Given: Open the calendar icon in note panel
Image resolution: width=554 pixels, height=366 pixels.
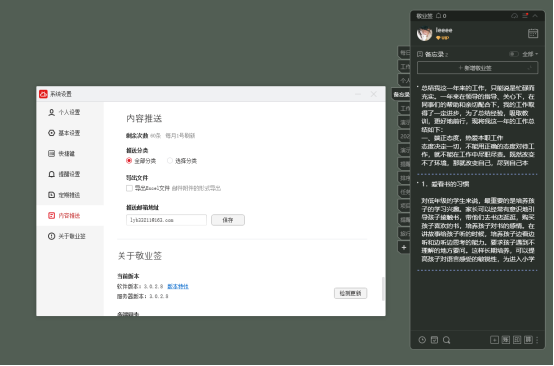Looking at the screenshot, I should 533,34.
